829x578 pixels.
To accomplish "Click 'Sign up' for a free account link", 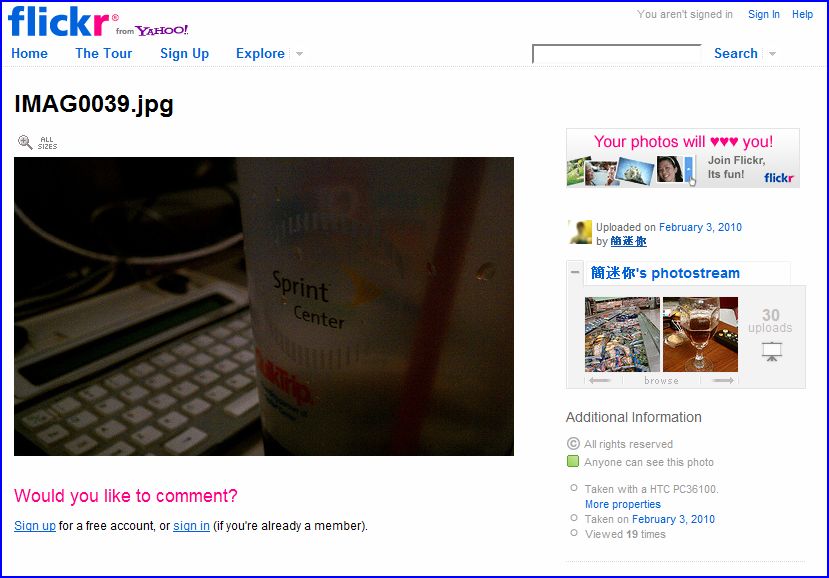I will point(35,526).
